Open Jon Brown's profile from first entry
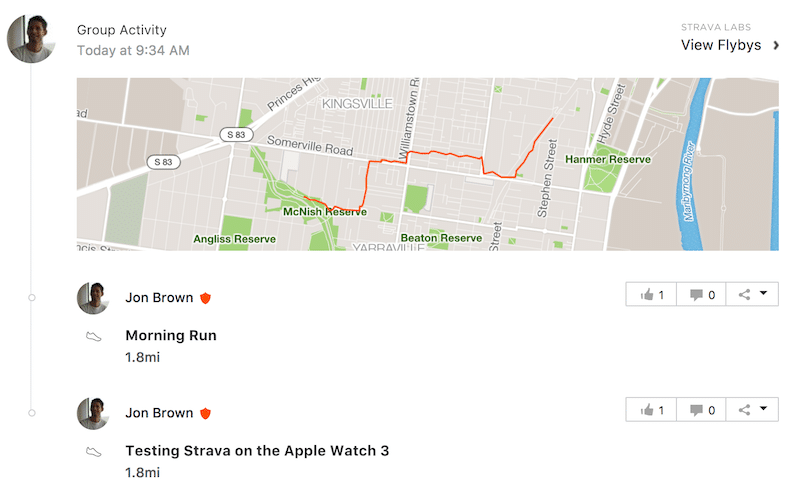 point(159,297)
